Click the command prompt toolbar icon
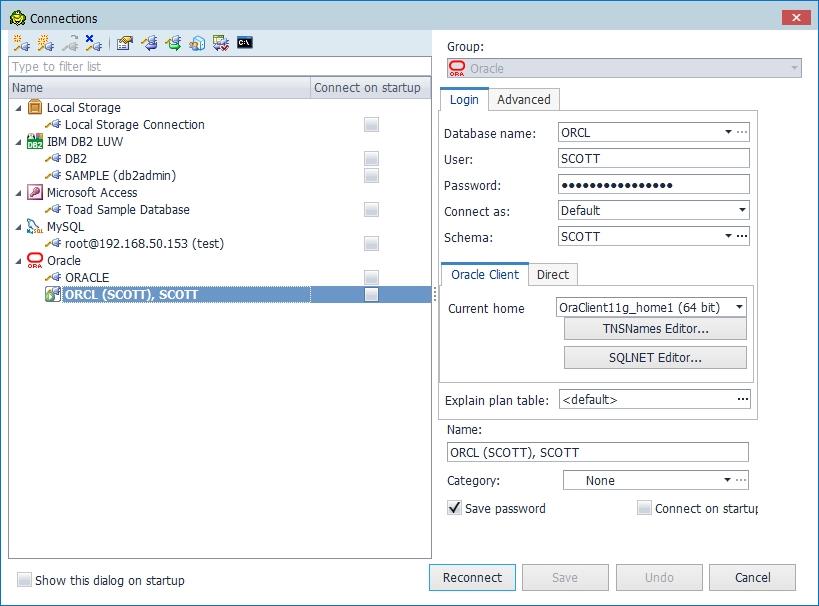 click(244, 43)
